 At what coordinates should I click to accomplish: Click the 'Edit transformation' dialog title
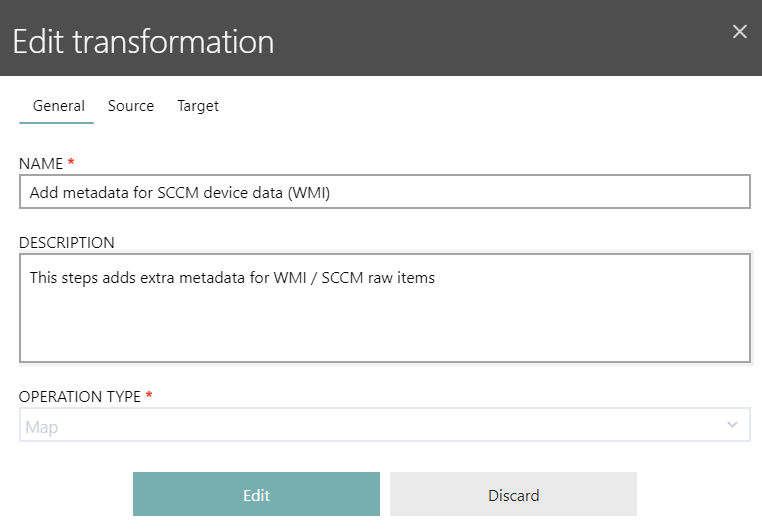143,41
